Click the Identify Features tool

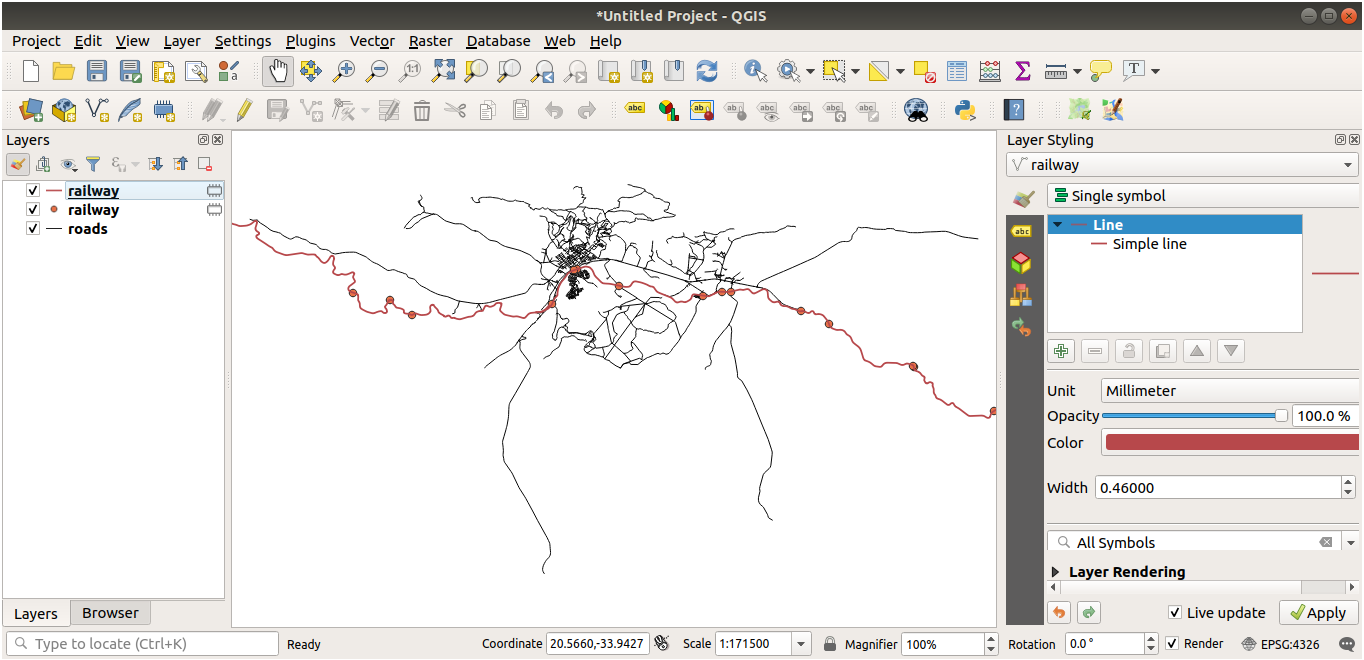pos(755,71)
